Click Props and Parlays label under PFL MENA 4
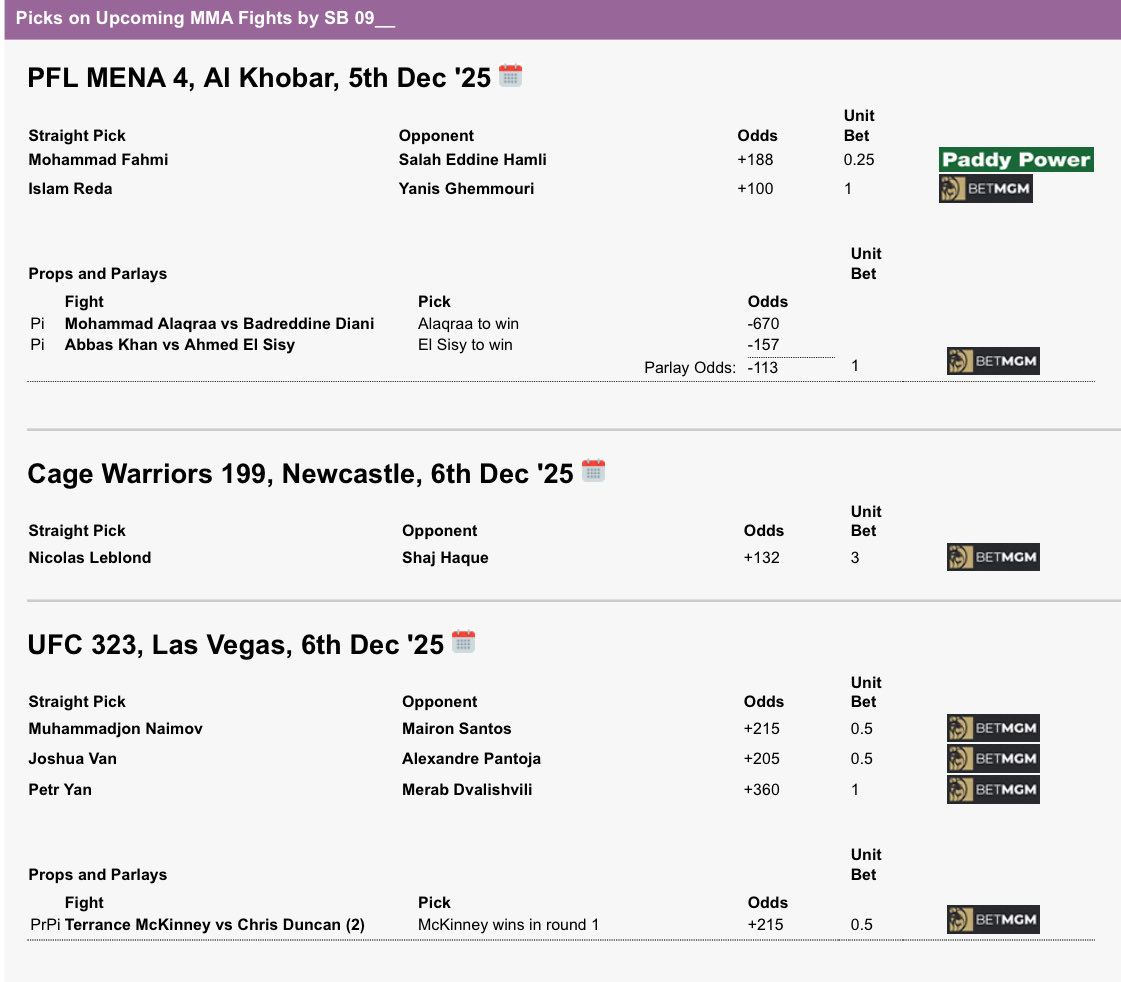This screenshot has height=982, width=1121. tap(97, 274)
